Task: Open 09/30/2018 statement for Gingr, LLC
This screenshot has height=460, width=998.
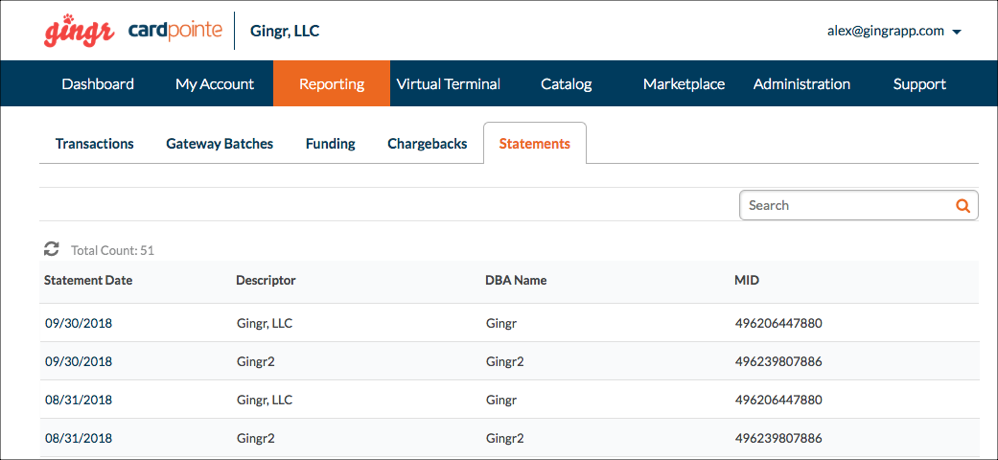Action: pos(78,323)
